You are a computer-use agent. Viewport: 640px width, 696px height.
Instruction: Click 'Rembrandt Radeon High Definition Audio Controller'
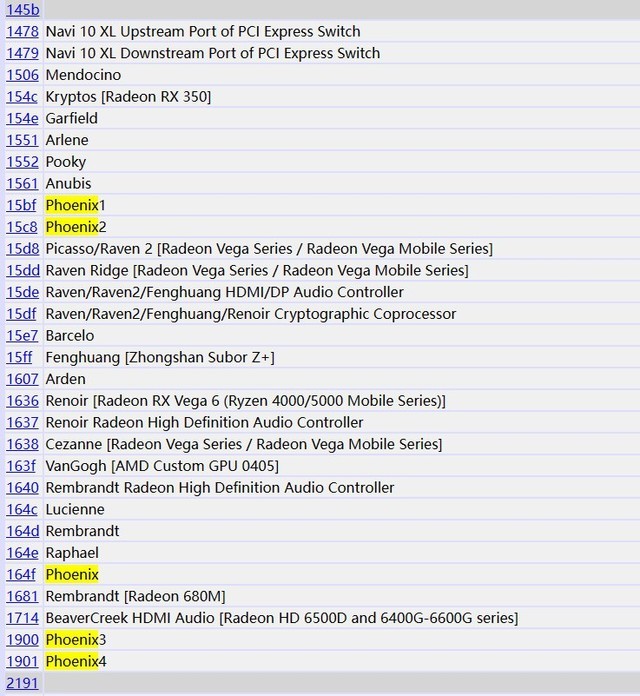click(220, 488)
